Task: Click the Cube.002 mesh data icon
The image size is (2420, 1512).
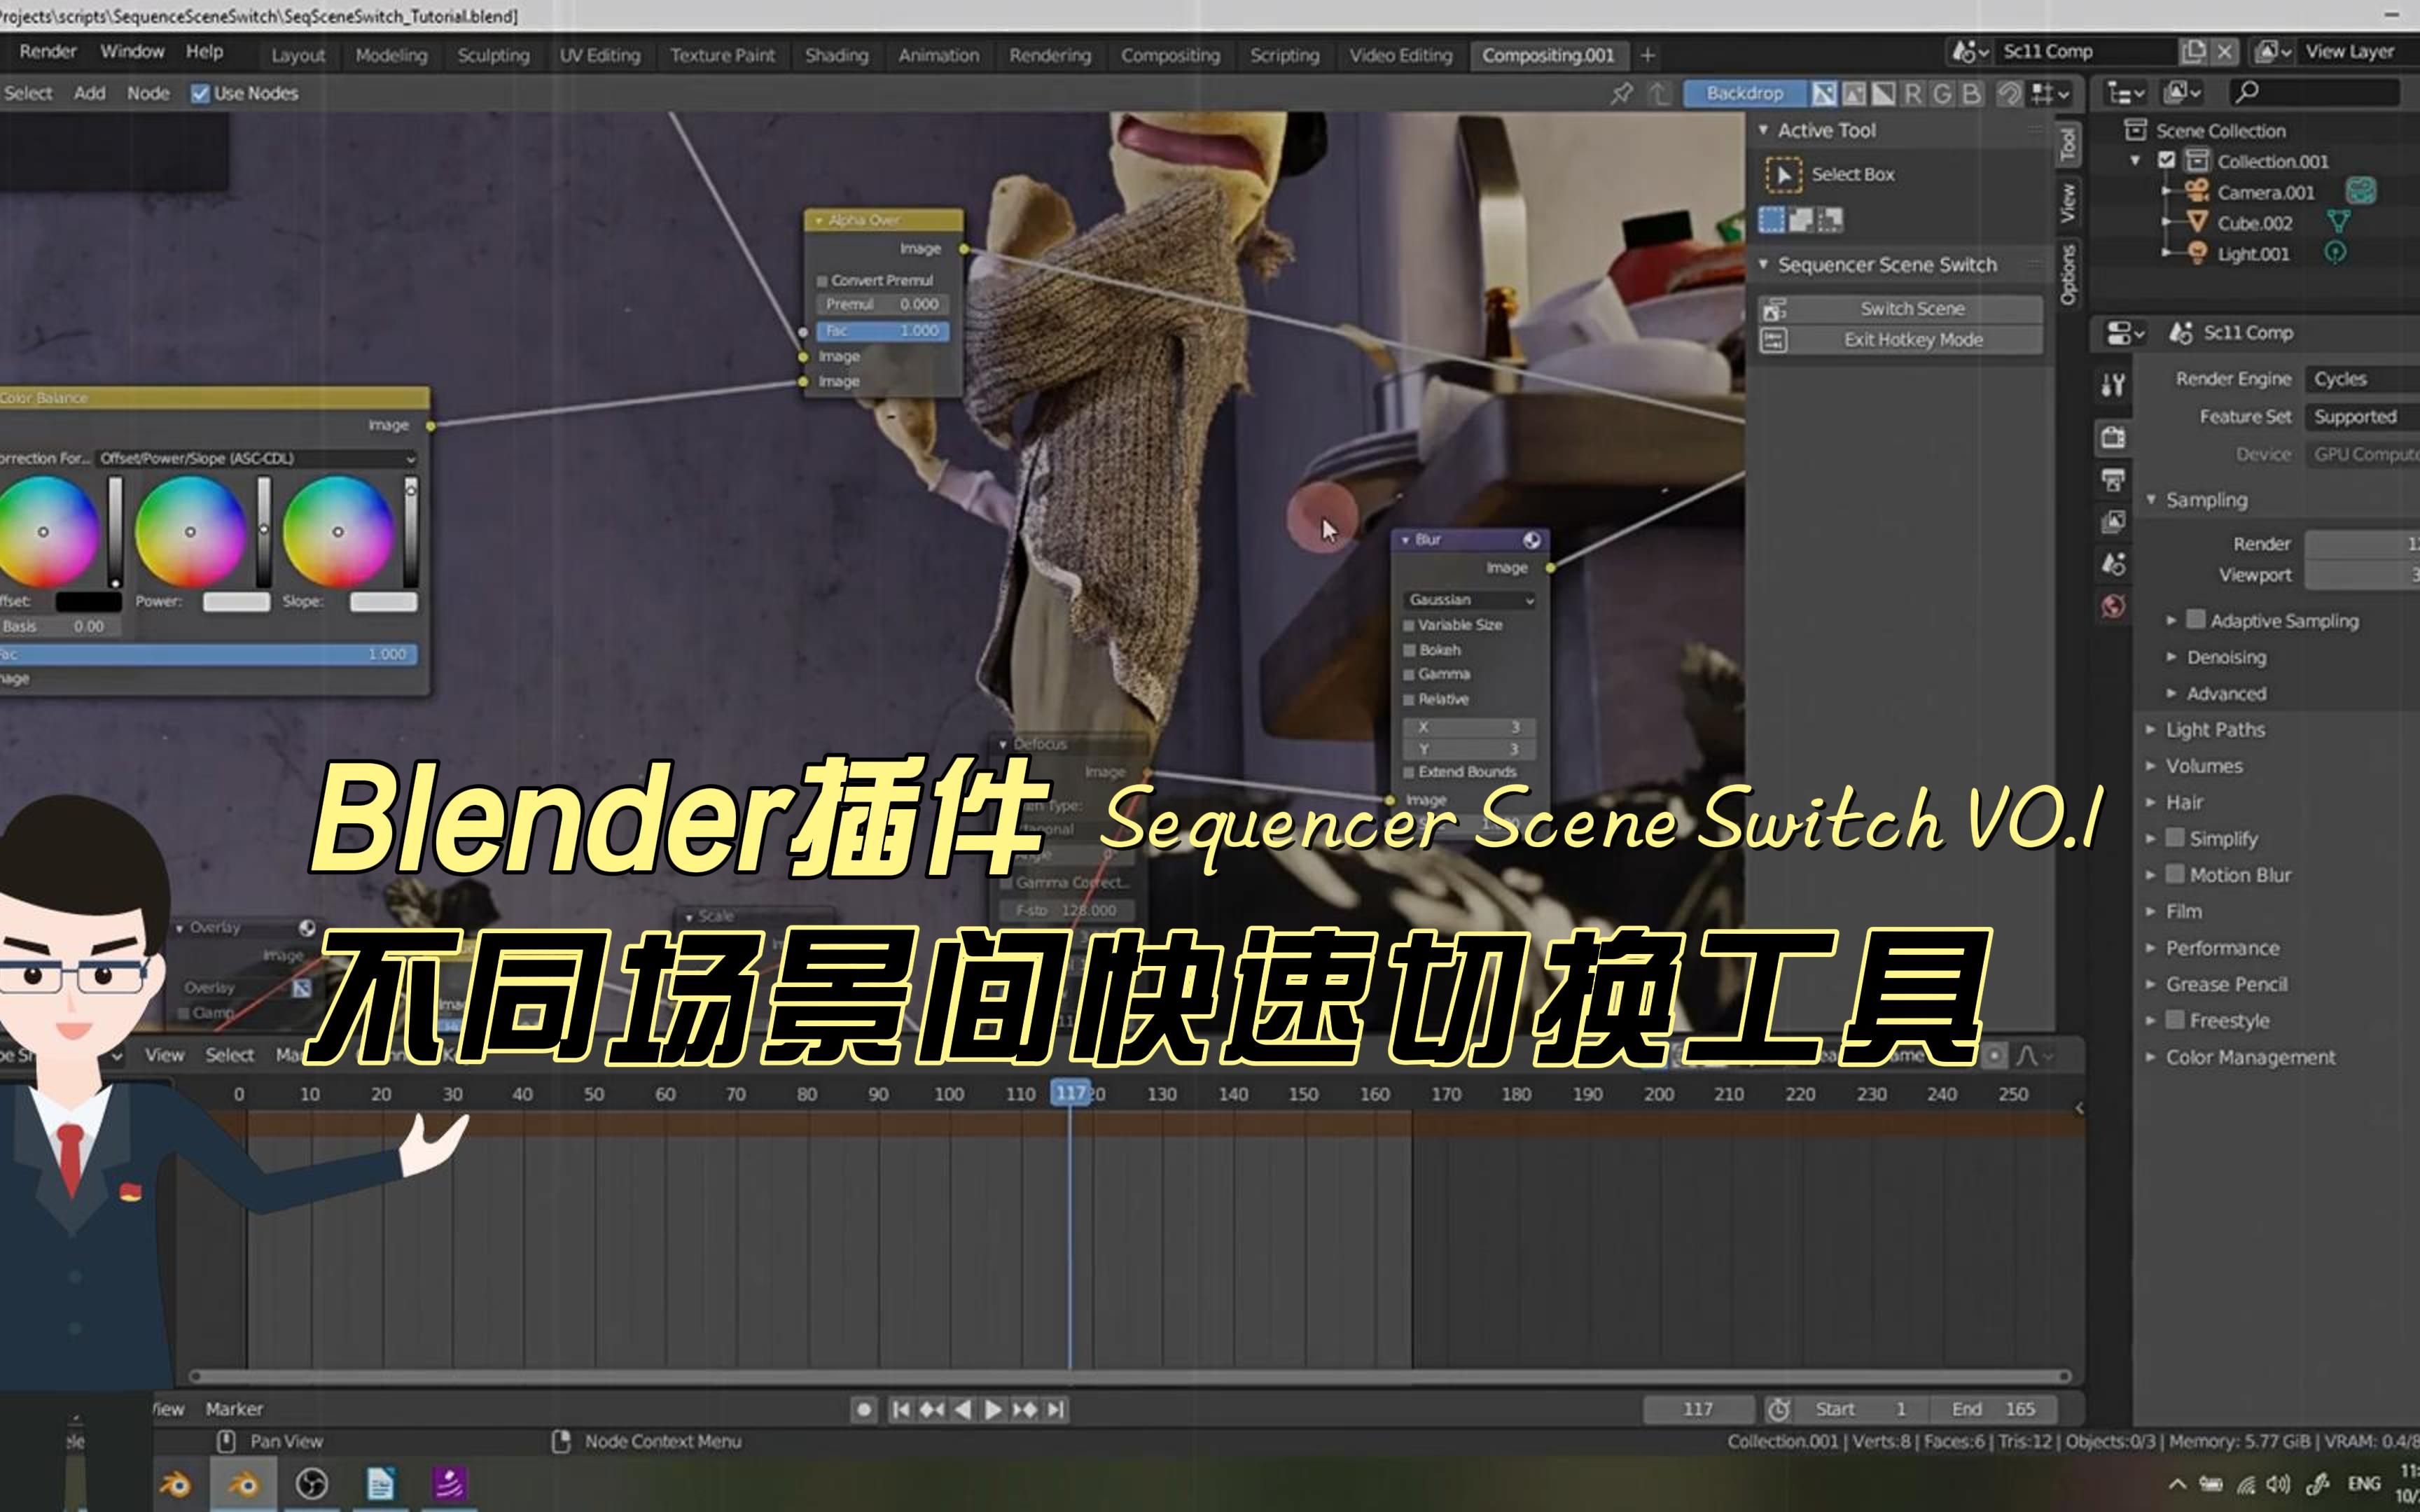Action: coord(2338,222)
